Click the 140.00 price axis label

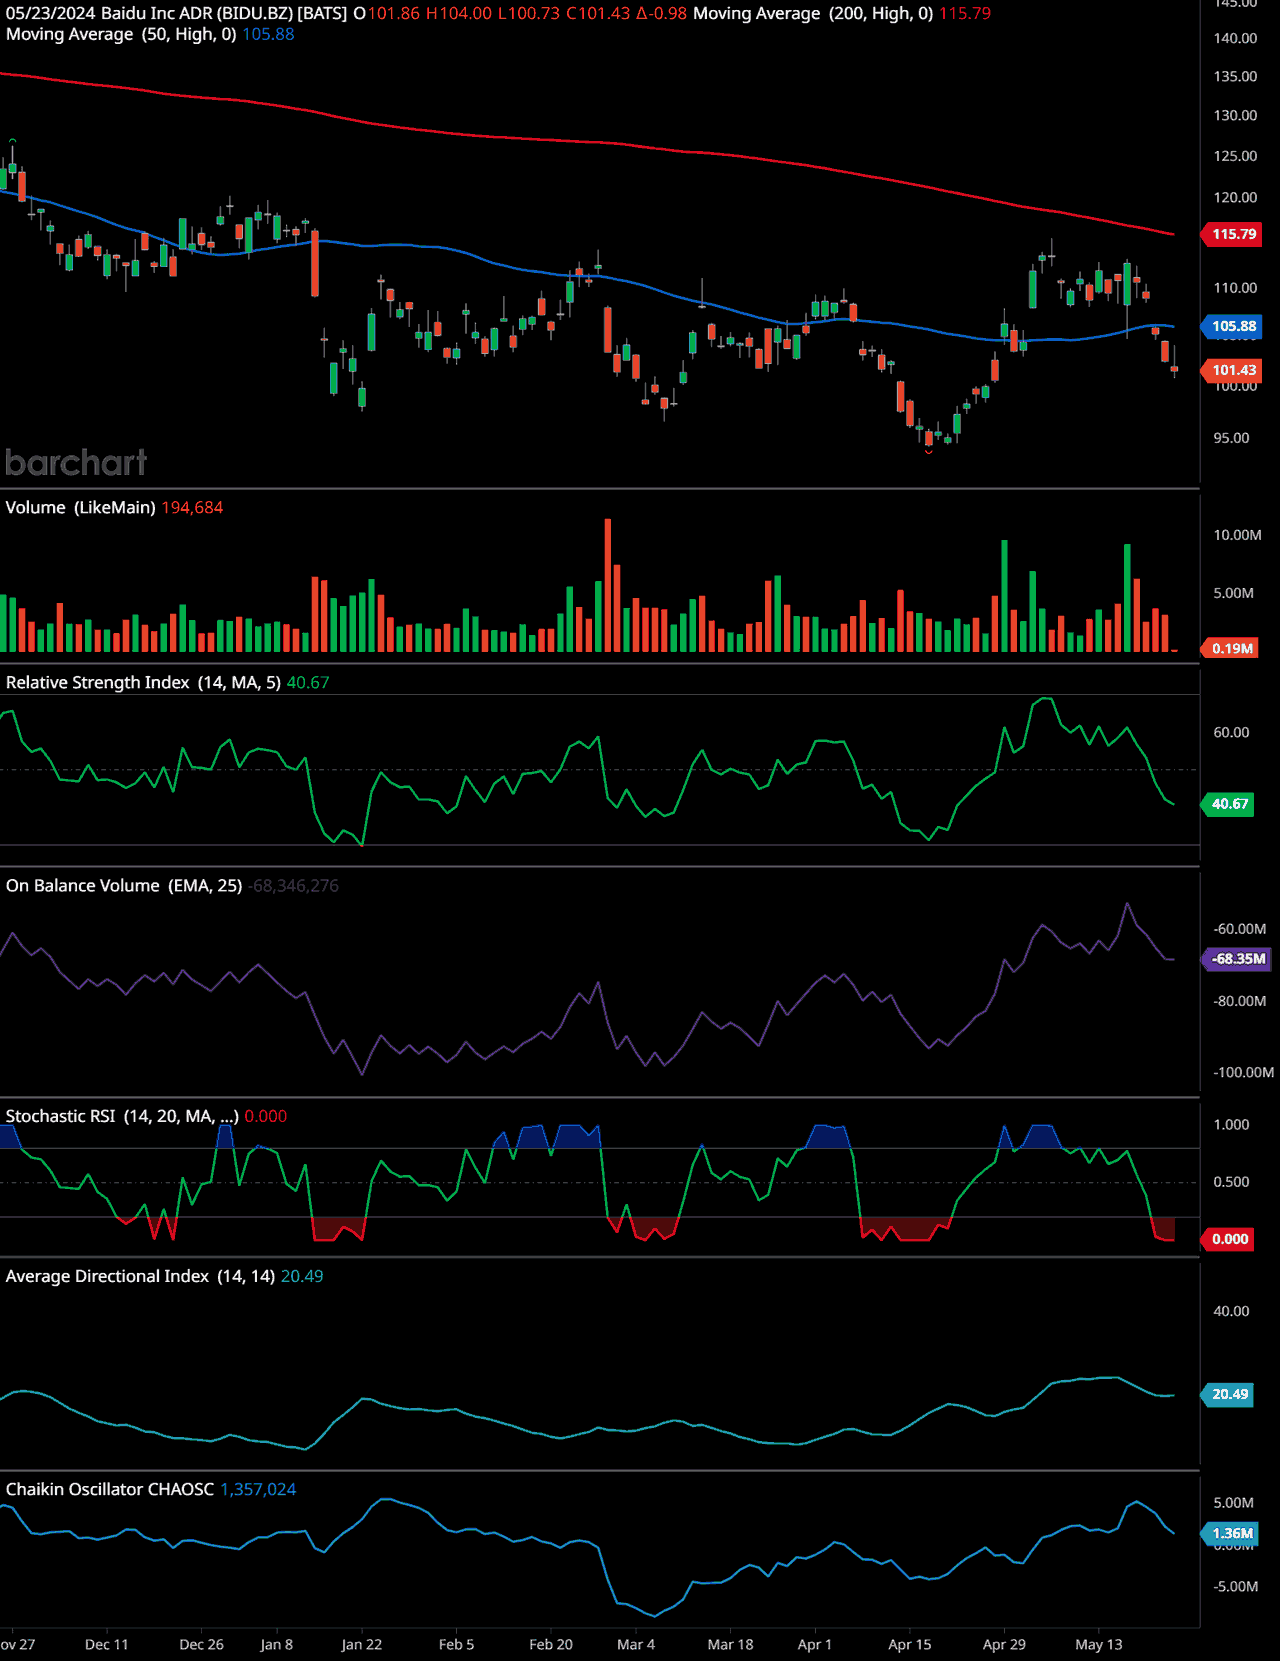(1235, 38)
